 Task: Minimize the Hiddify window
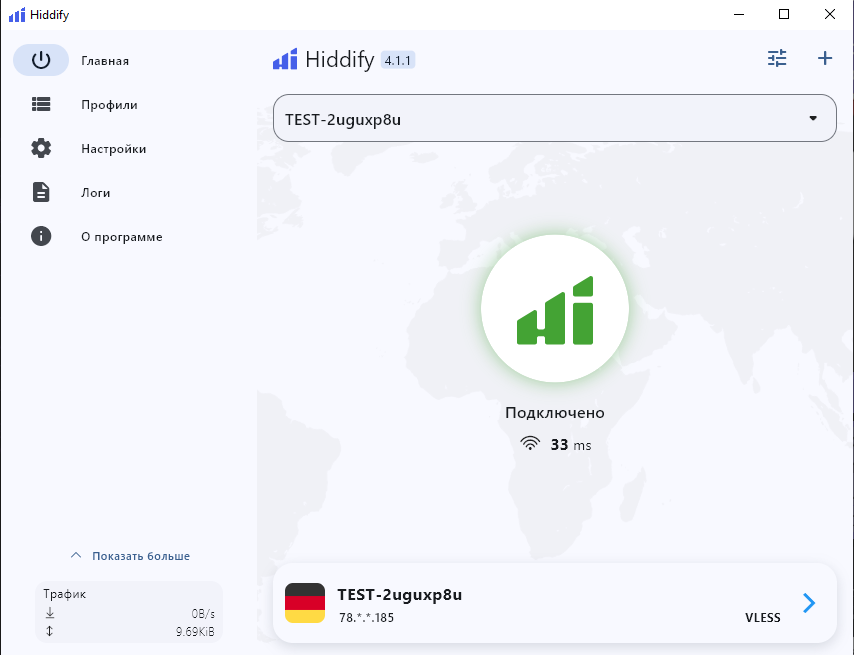(739, 14)
